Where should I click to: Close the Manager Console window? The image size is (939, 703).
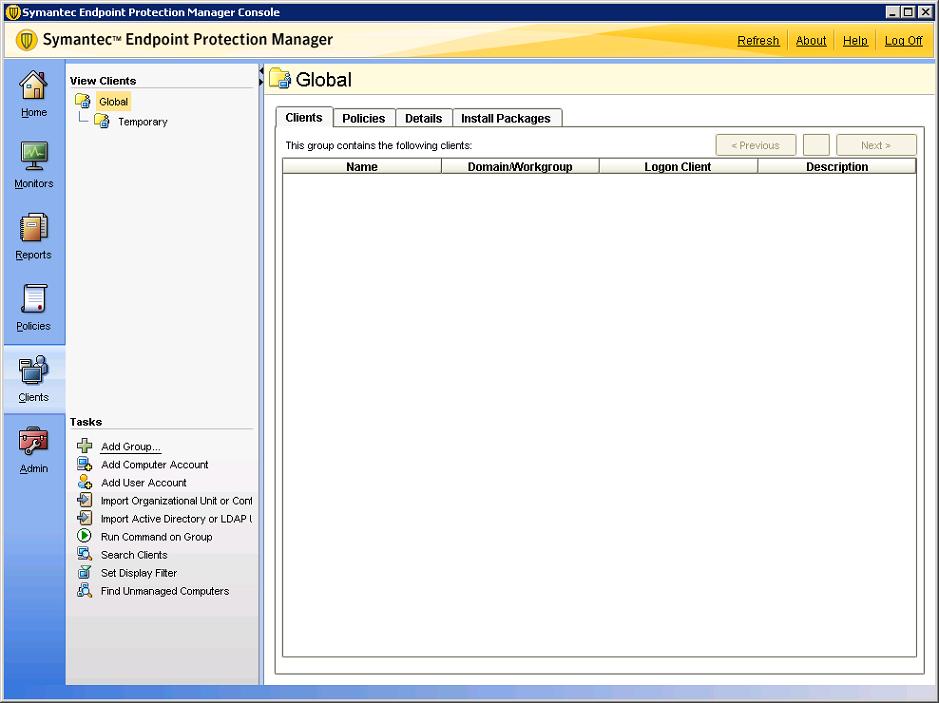tap(924, 12)
